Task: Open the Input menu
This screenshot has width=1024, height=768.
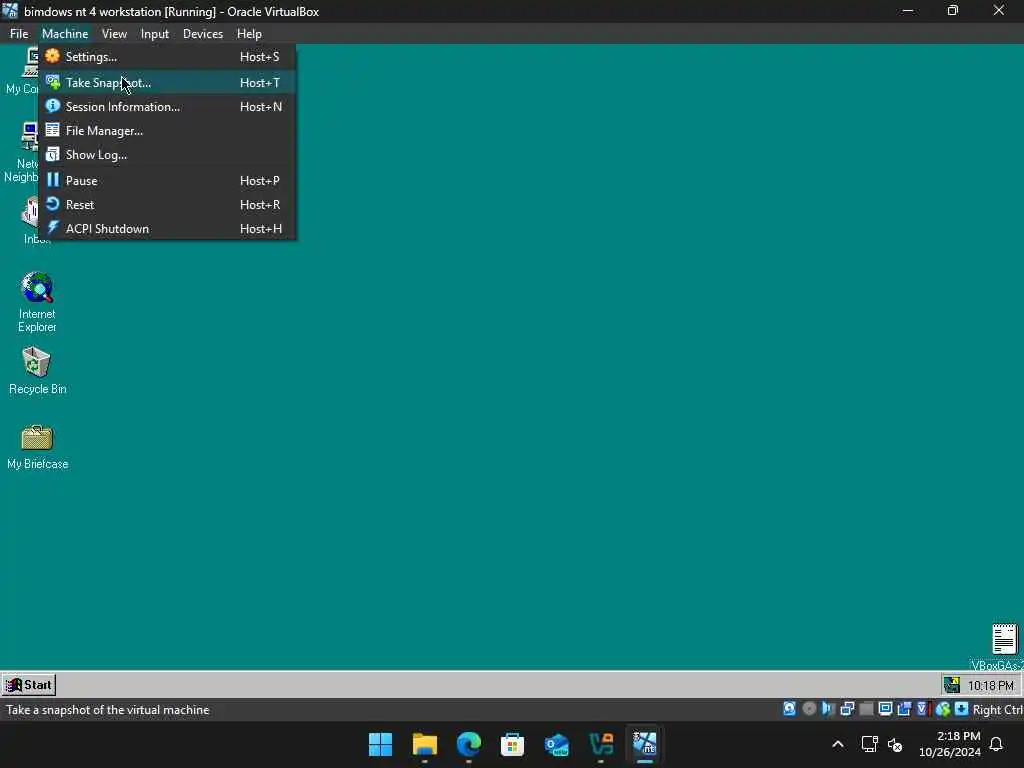Action: click(155, 33)
